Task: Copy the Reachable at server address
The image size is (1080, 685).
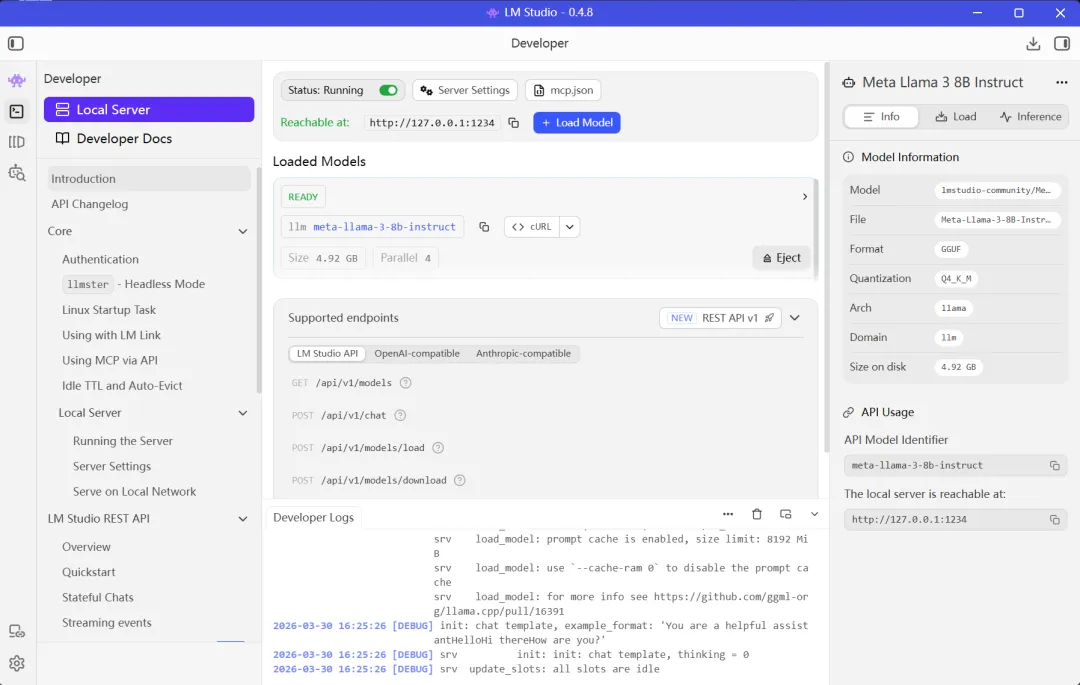Action: 513,123
